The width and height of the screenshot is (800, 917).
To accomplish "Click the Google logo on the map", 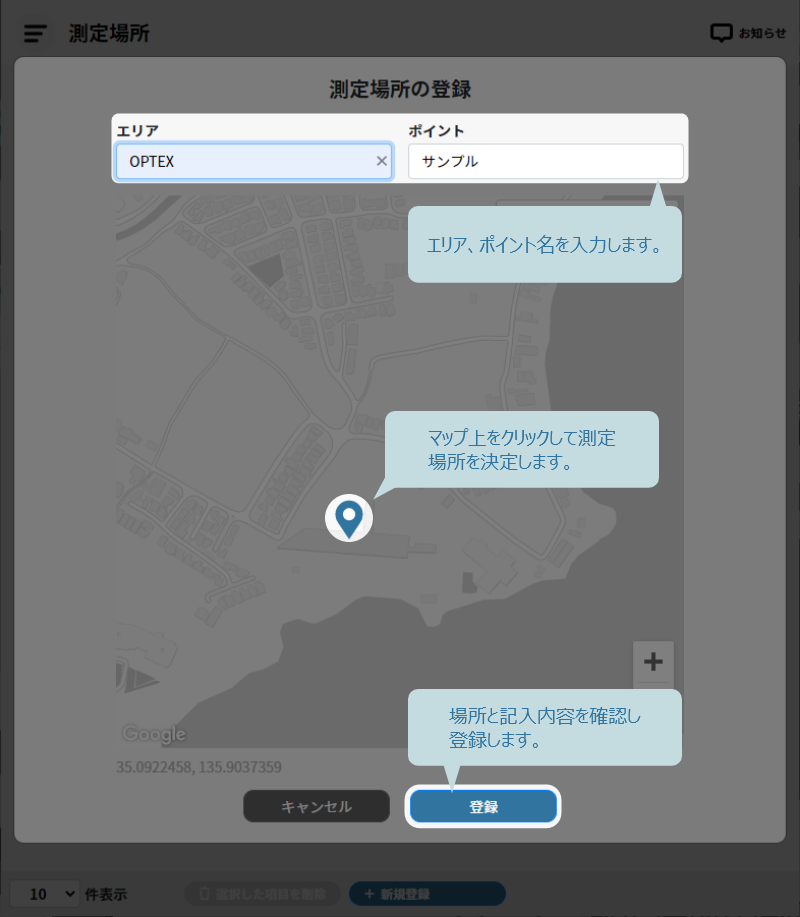I will tap(154, 735).
